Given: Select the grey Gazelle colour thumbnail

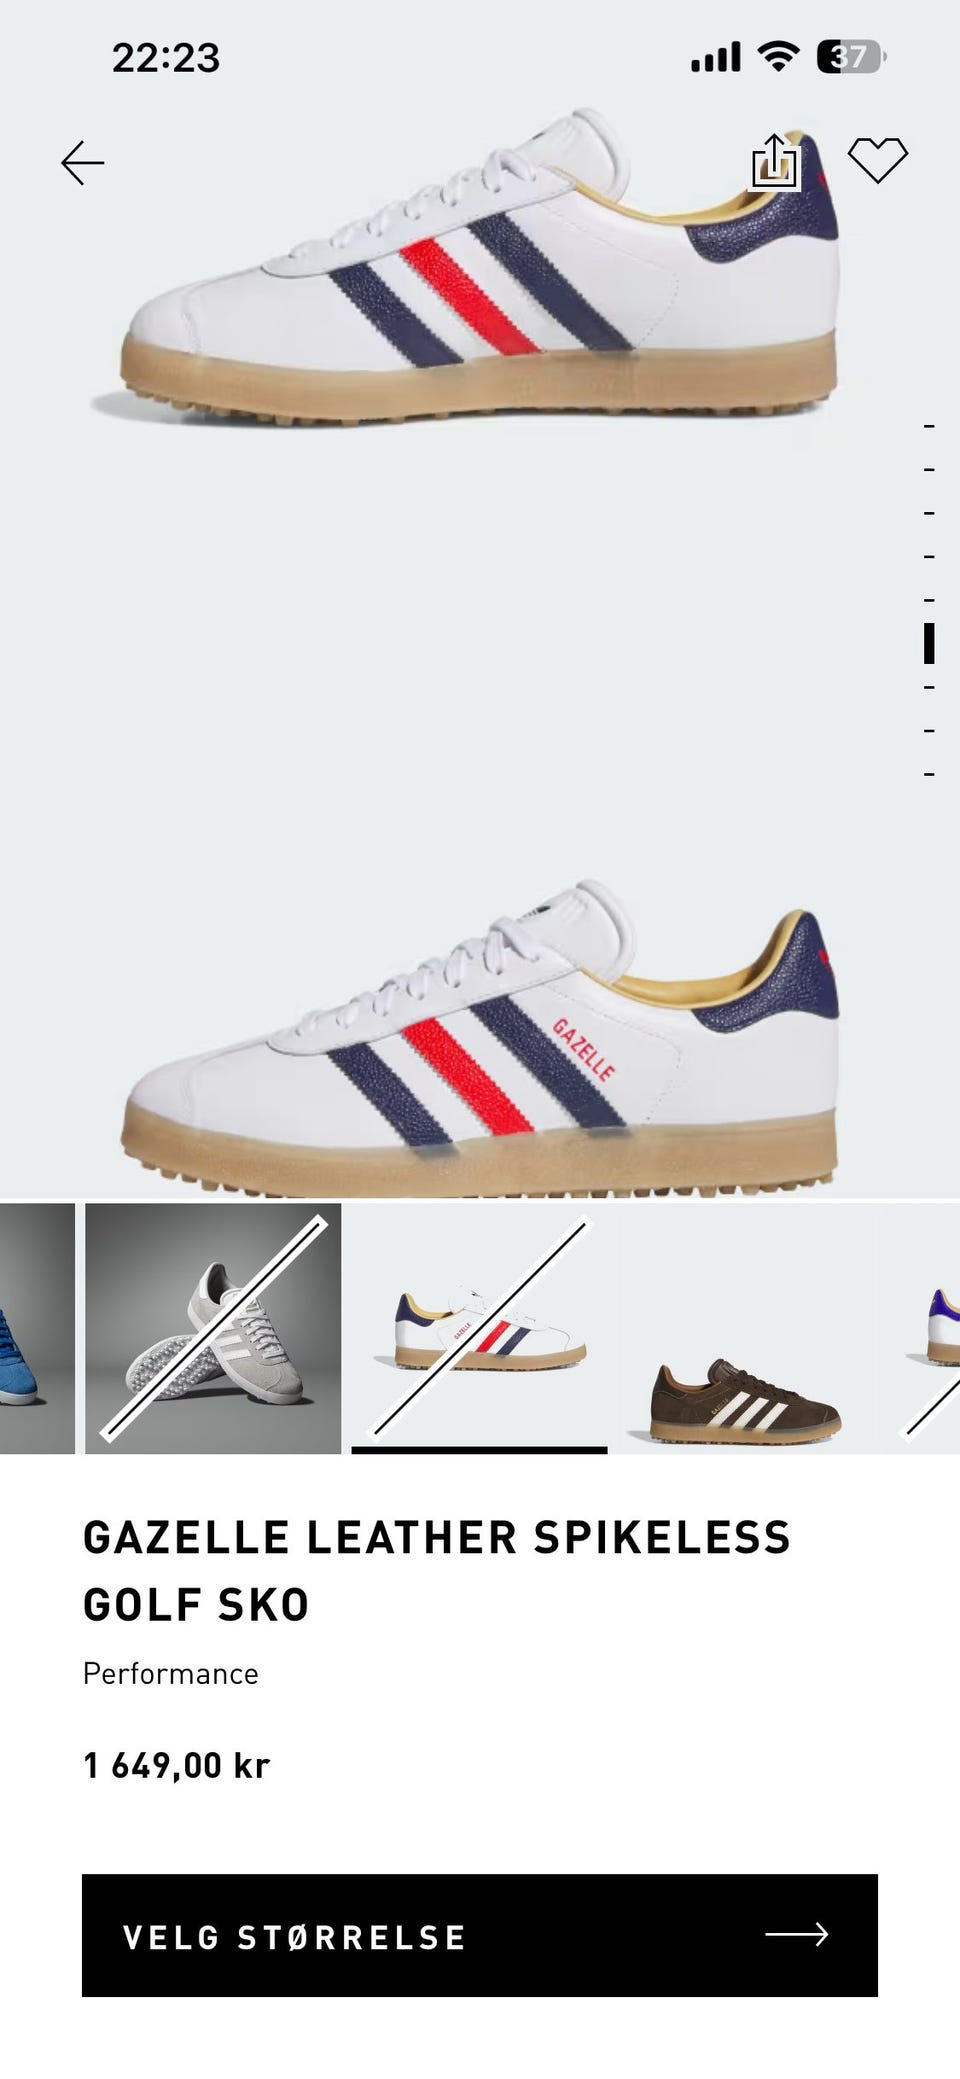Looking at the screenshot, I should (x=213, y=1329).
